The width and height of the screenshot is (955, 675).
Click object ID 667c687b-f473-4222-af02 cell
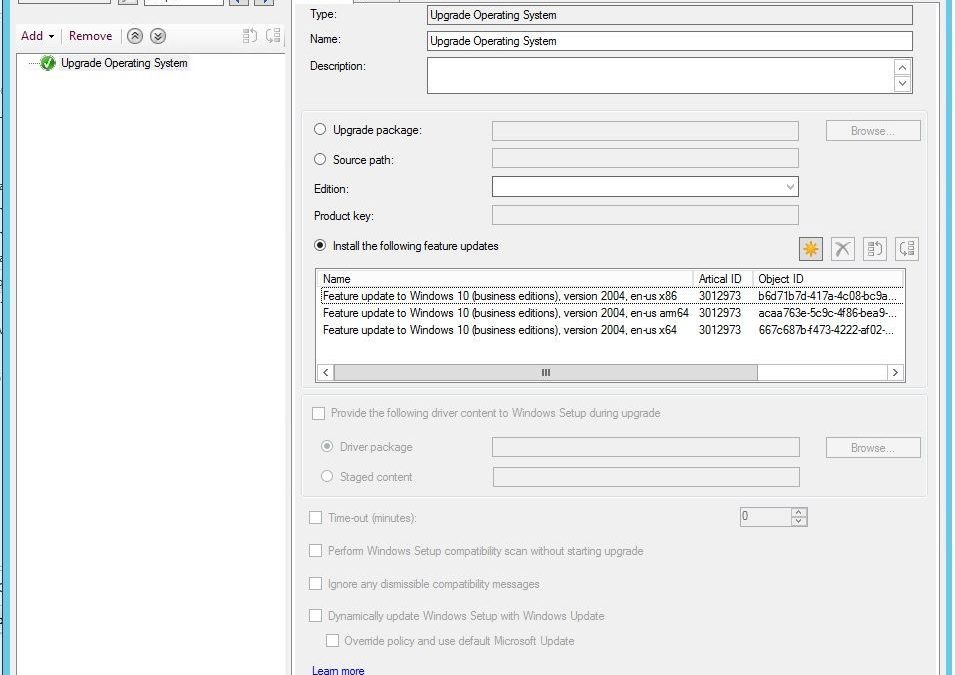tap(827, 330)
